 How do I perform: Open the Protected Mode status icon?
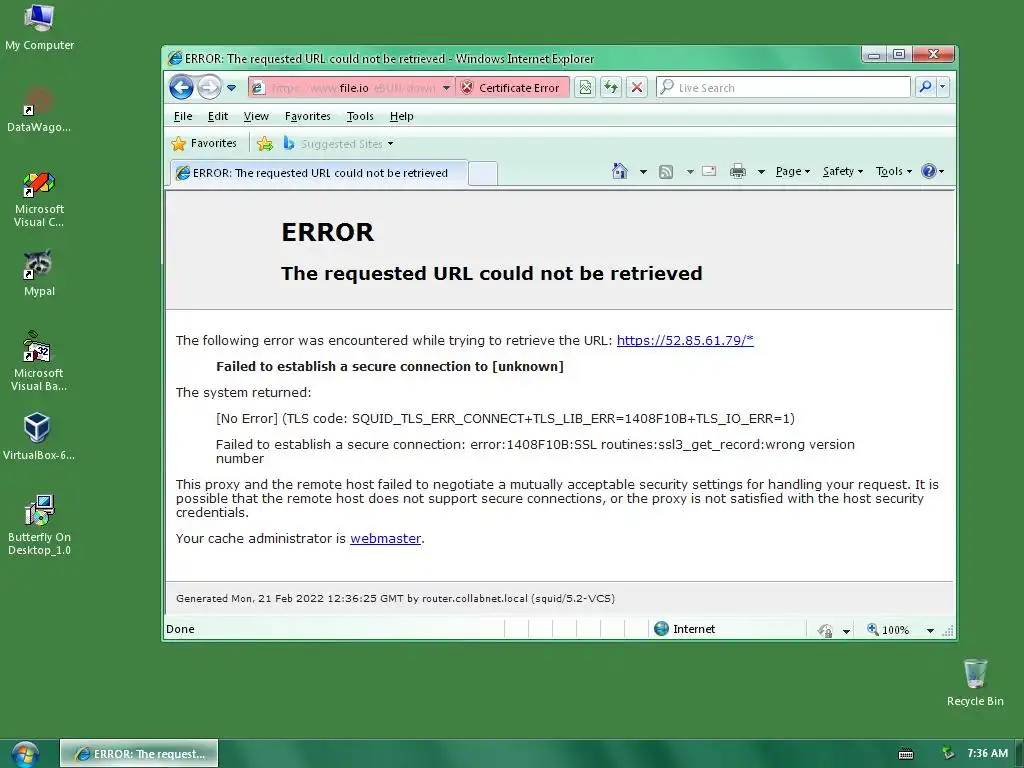(825, 630)
